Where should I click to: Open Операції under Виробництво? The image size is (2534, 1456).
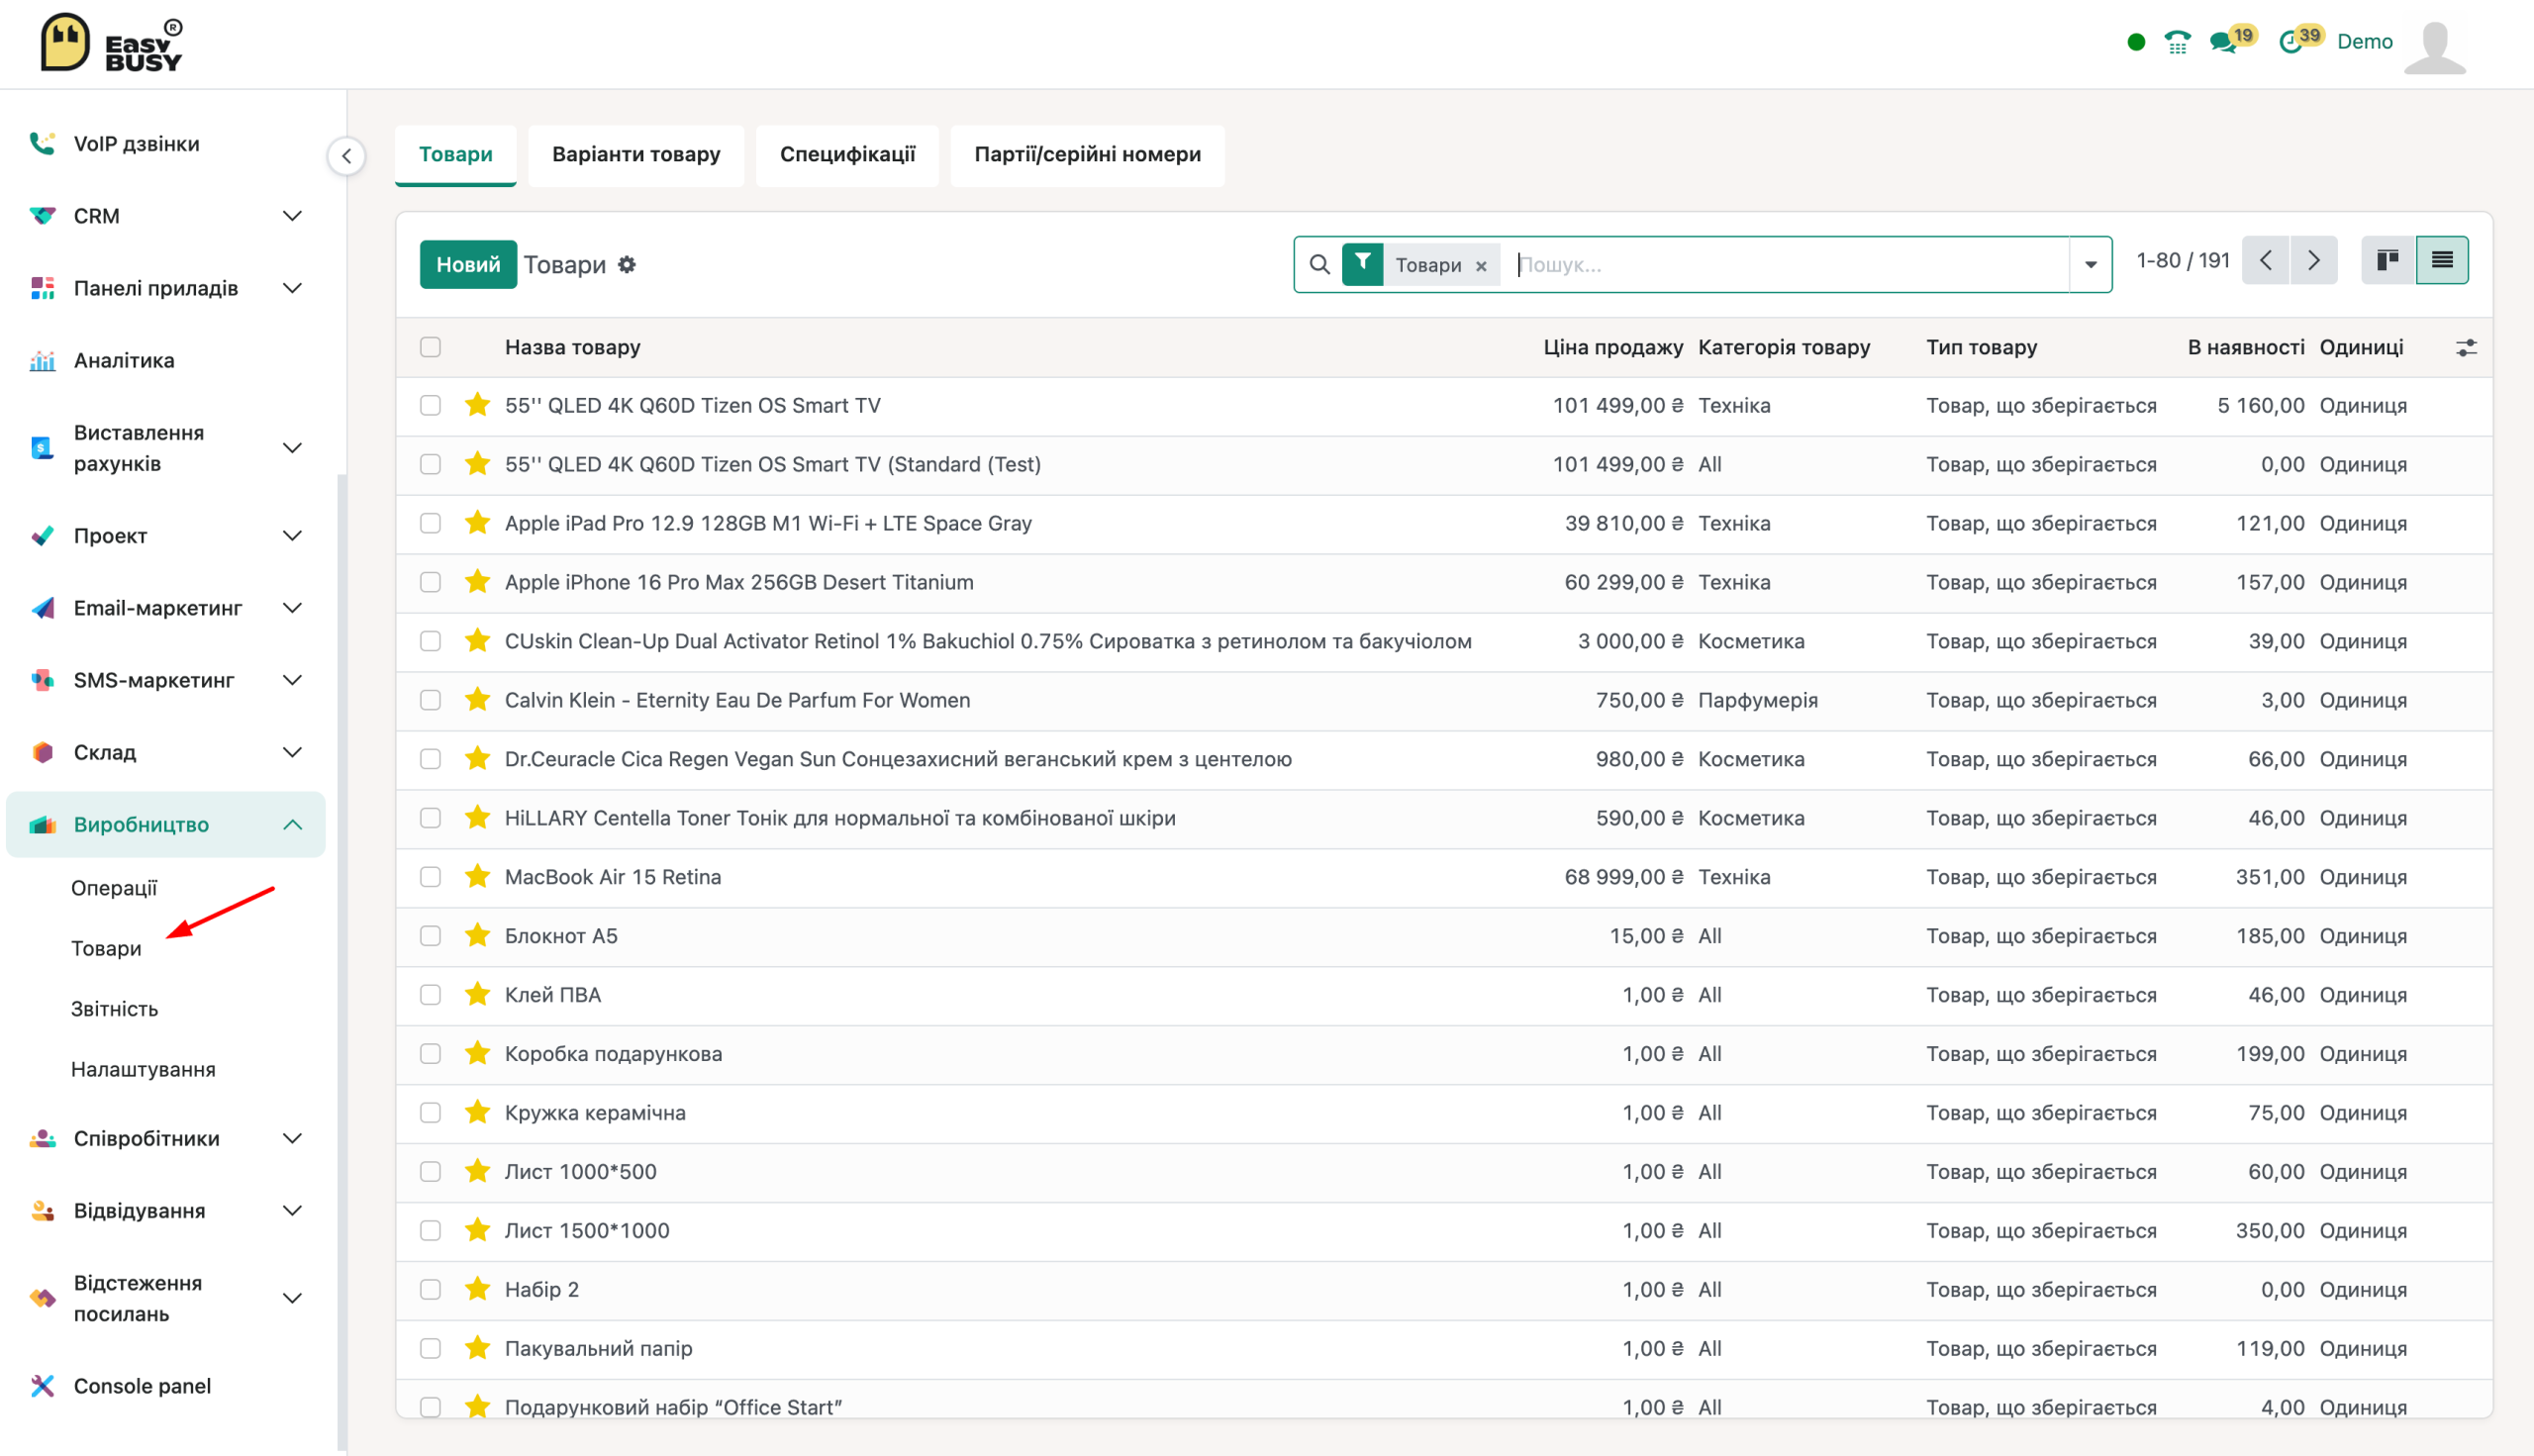(114, 888)
